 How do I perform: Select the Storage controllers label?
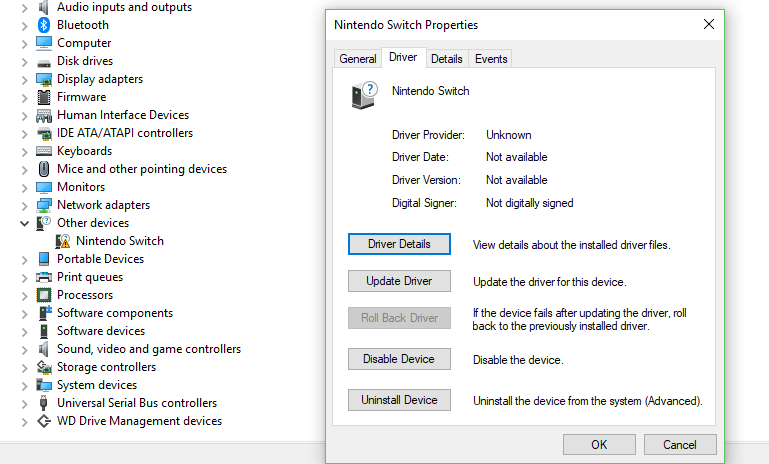106,367
